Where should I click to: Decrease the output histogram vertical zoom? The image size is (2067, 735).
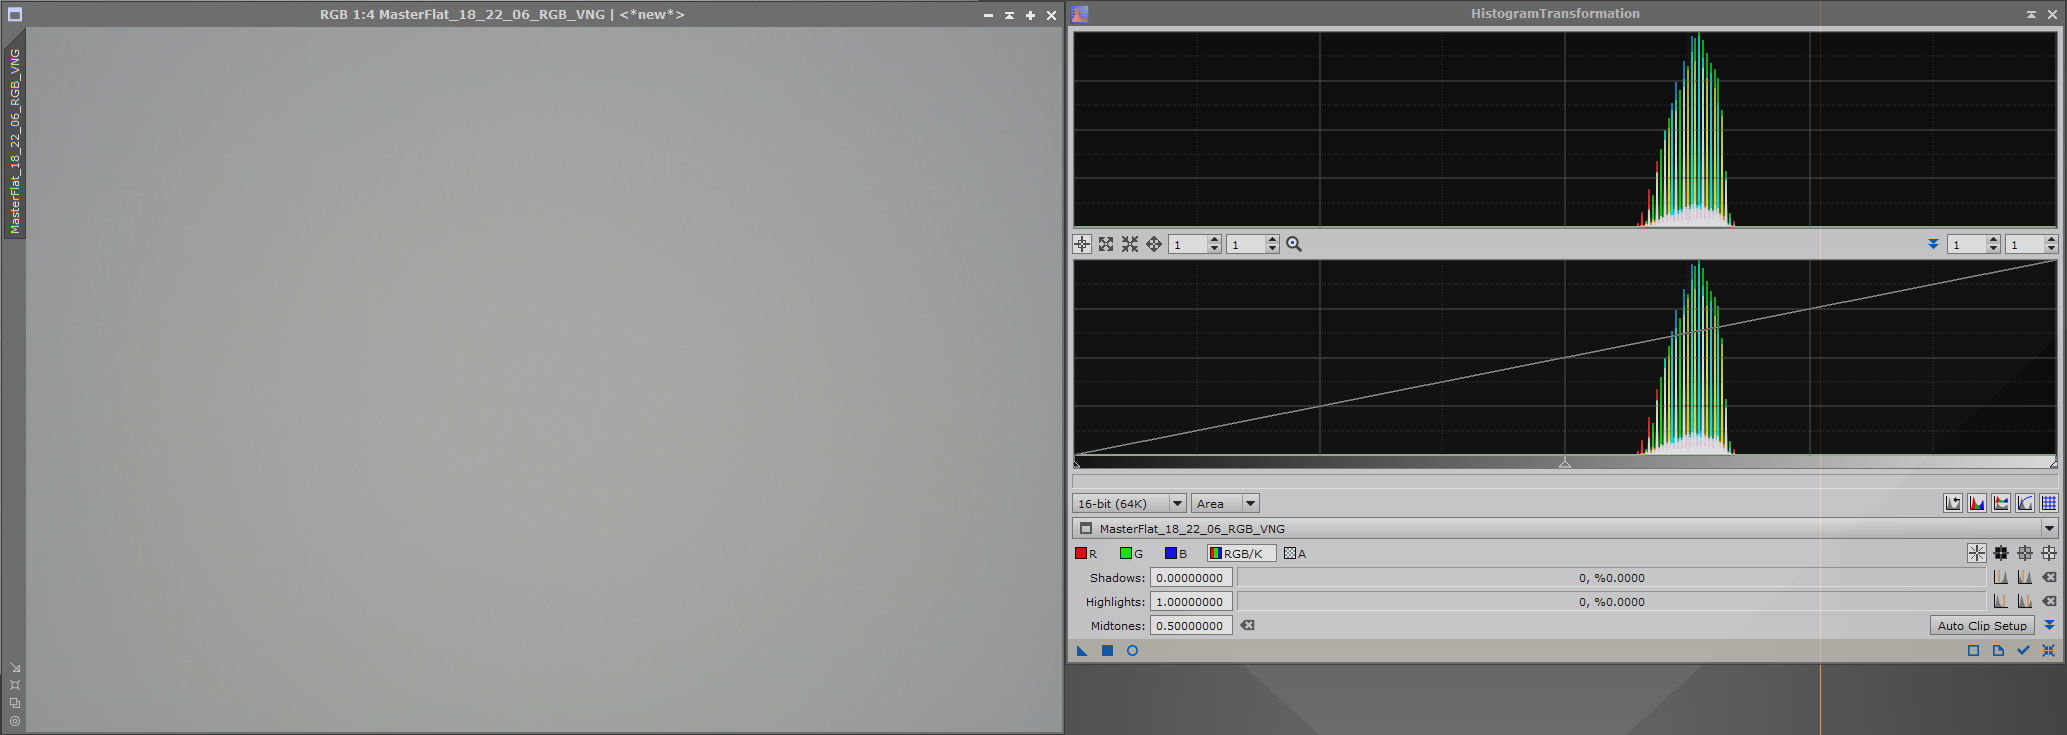click(x=2051, y=248)
